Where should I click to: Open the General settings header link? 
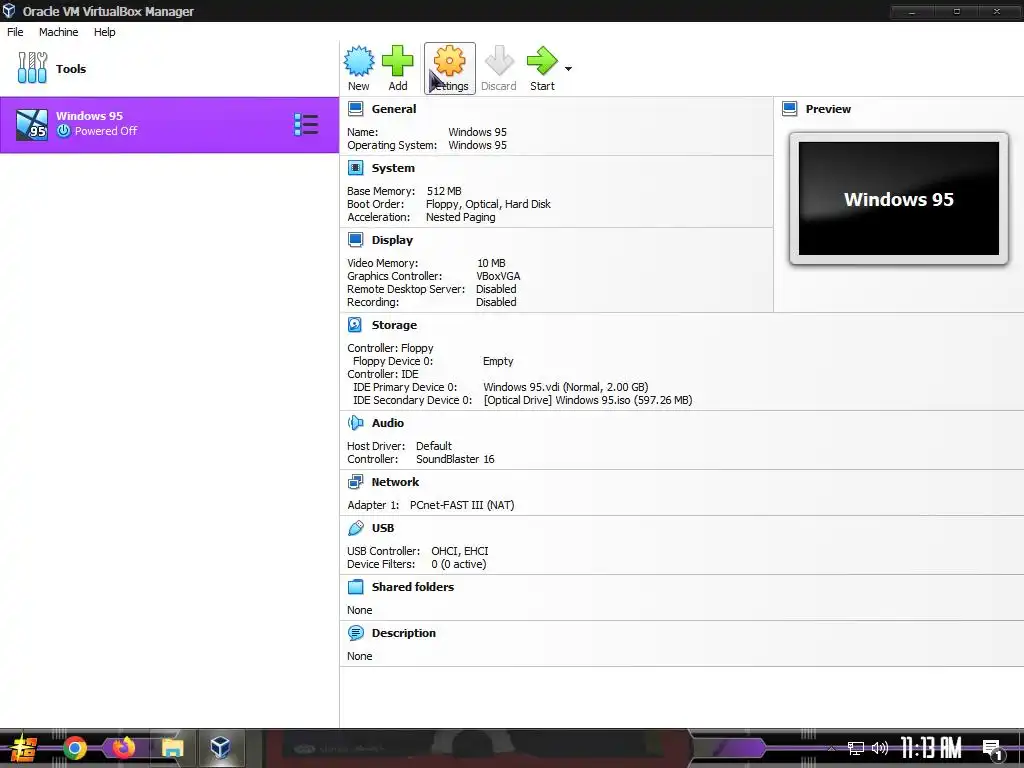[x=394, y=109]
